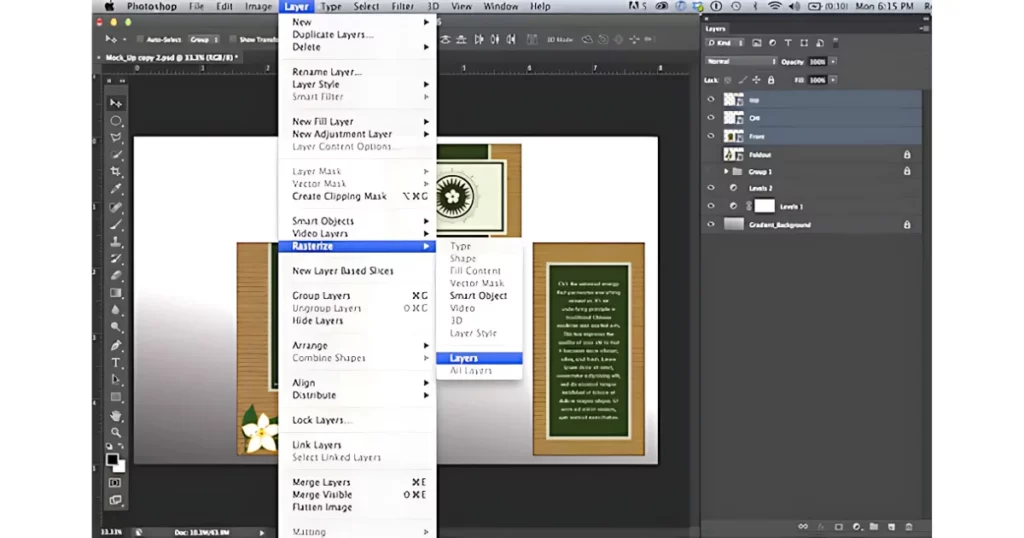Click the foreground color swatch
Viewport: 1024px width, 538px height.
[112, 460]
